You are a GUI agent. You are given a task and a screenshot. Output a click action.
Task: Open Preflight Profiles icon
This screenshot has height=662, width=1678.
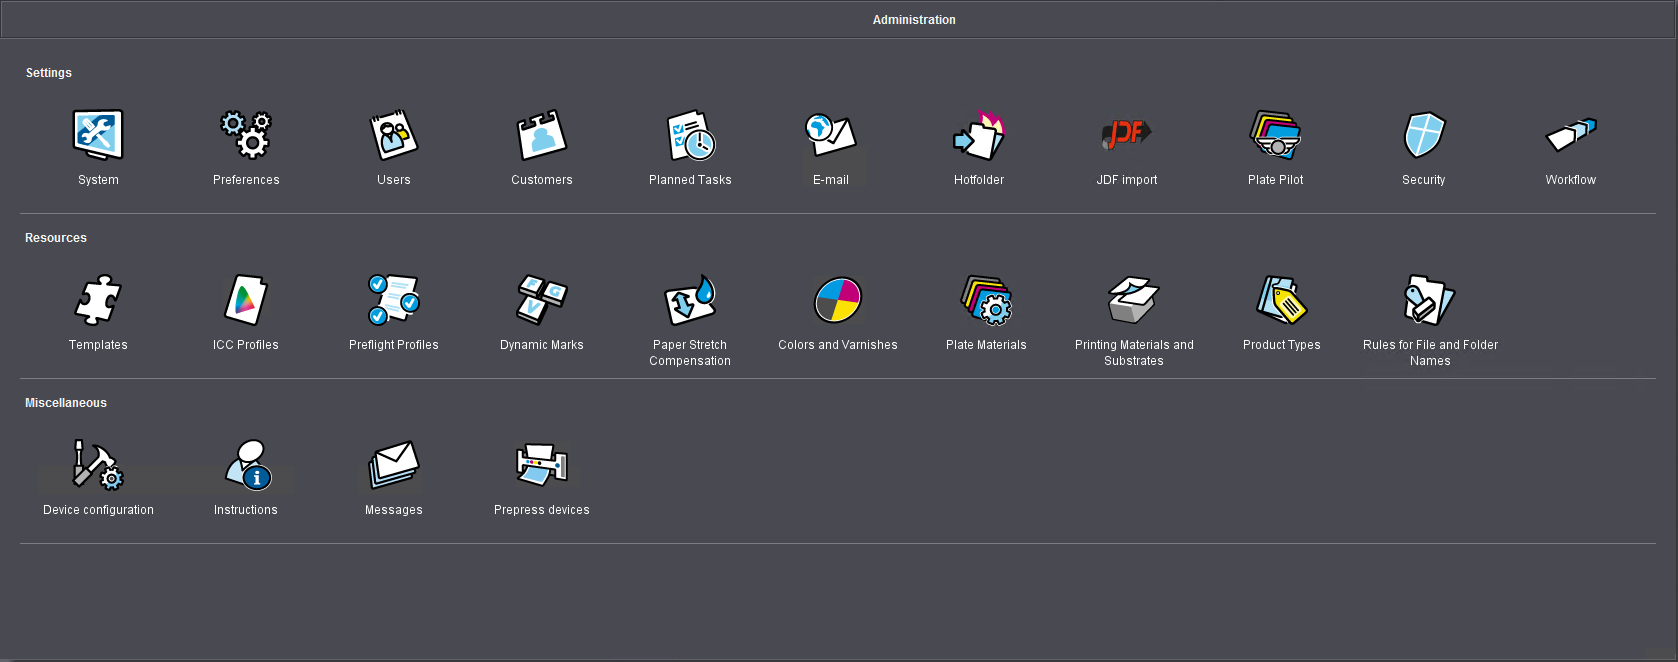[394, 300]
